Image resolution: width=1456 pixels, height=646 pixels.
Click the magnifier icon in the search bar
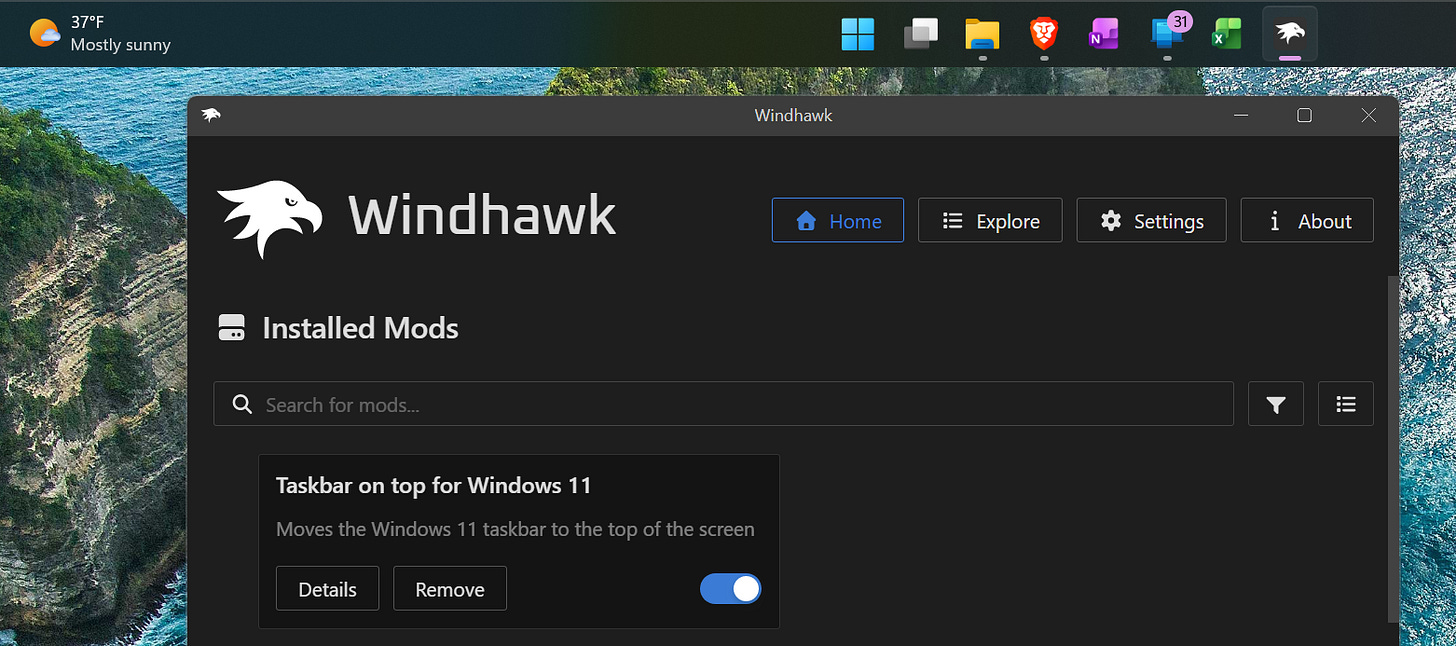click(x=241, y=403)
